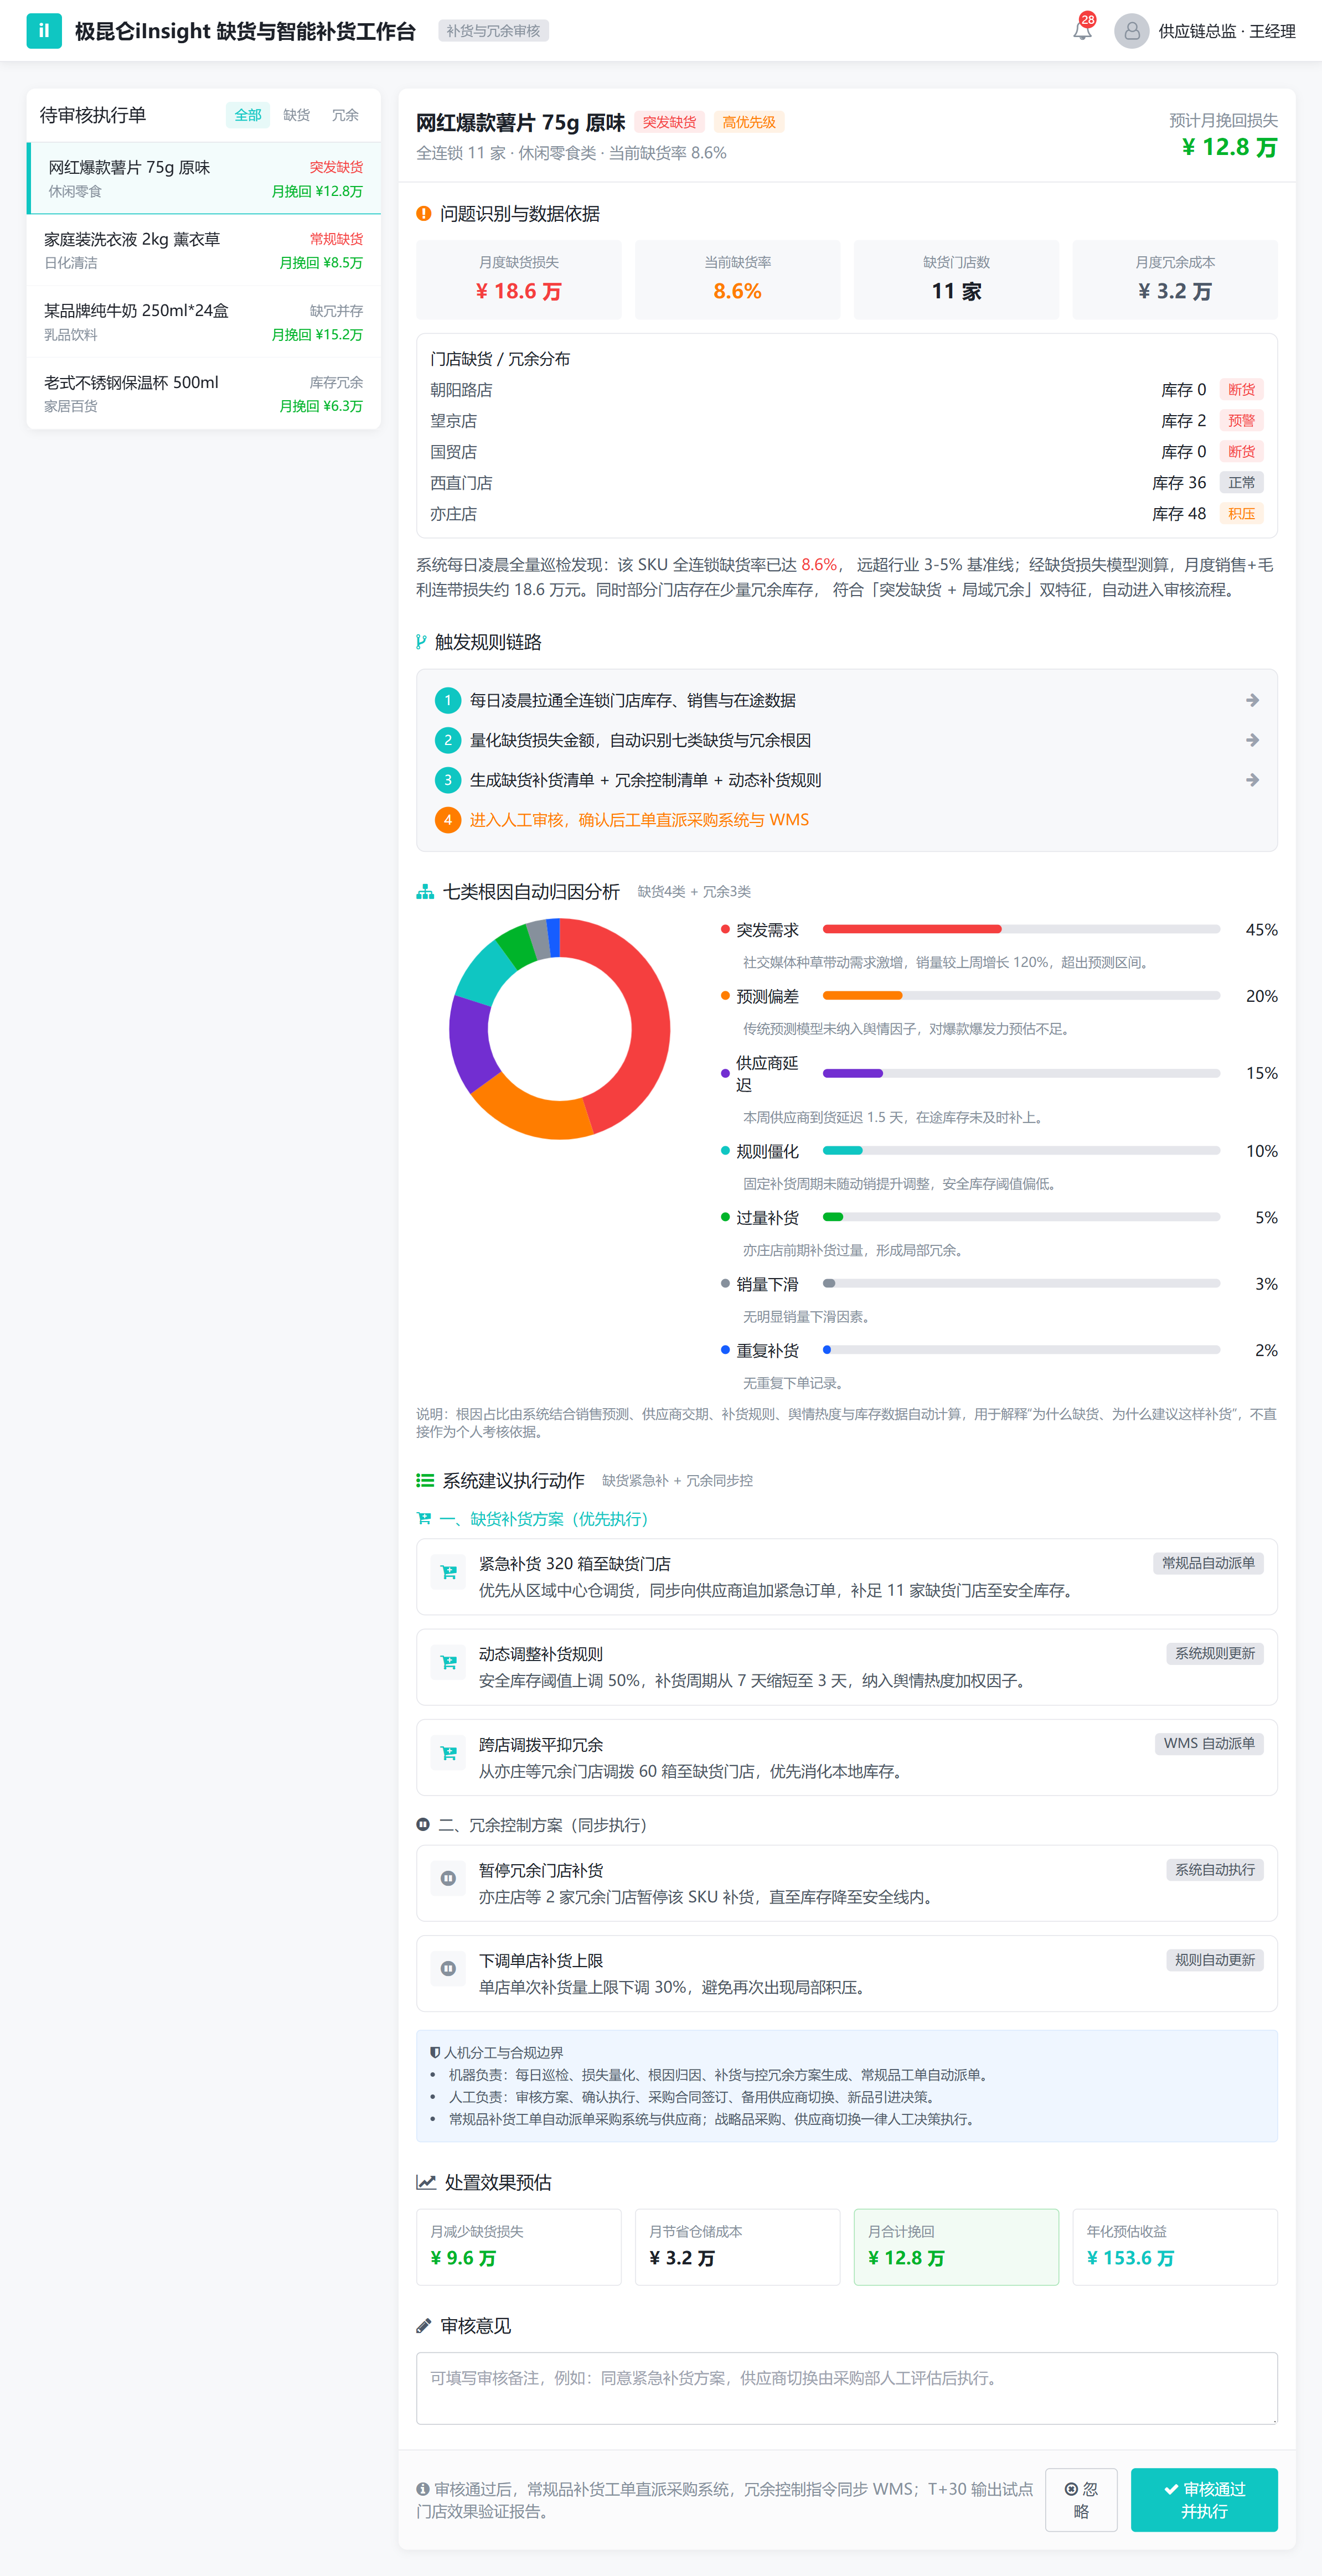
Task: Expand rule step 3 arrow 生成缺货补货清单
Action: click(1252, 780)
